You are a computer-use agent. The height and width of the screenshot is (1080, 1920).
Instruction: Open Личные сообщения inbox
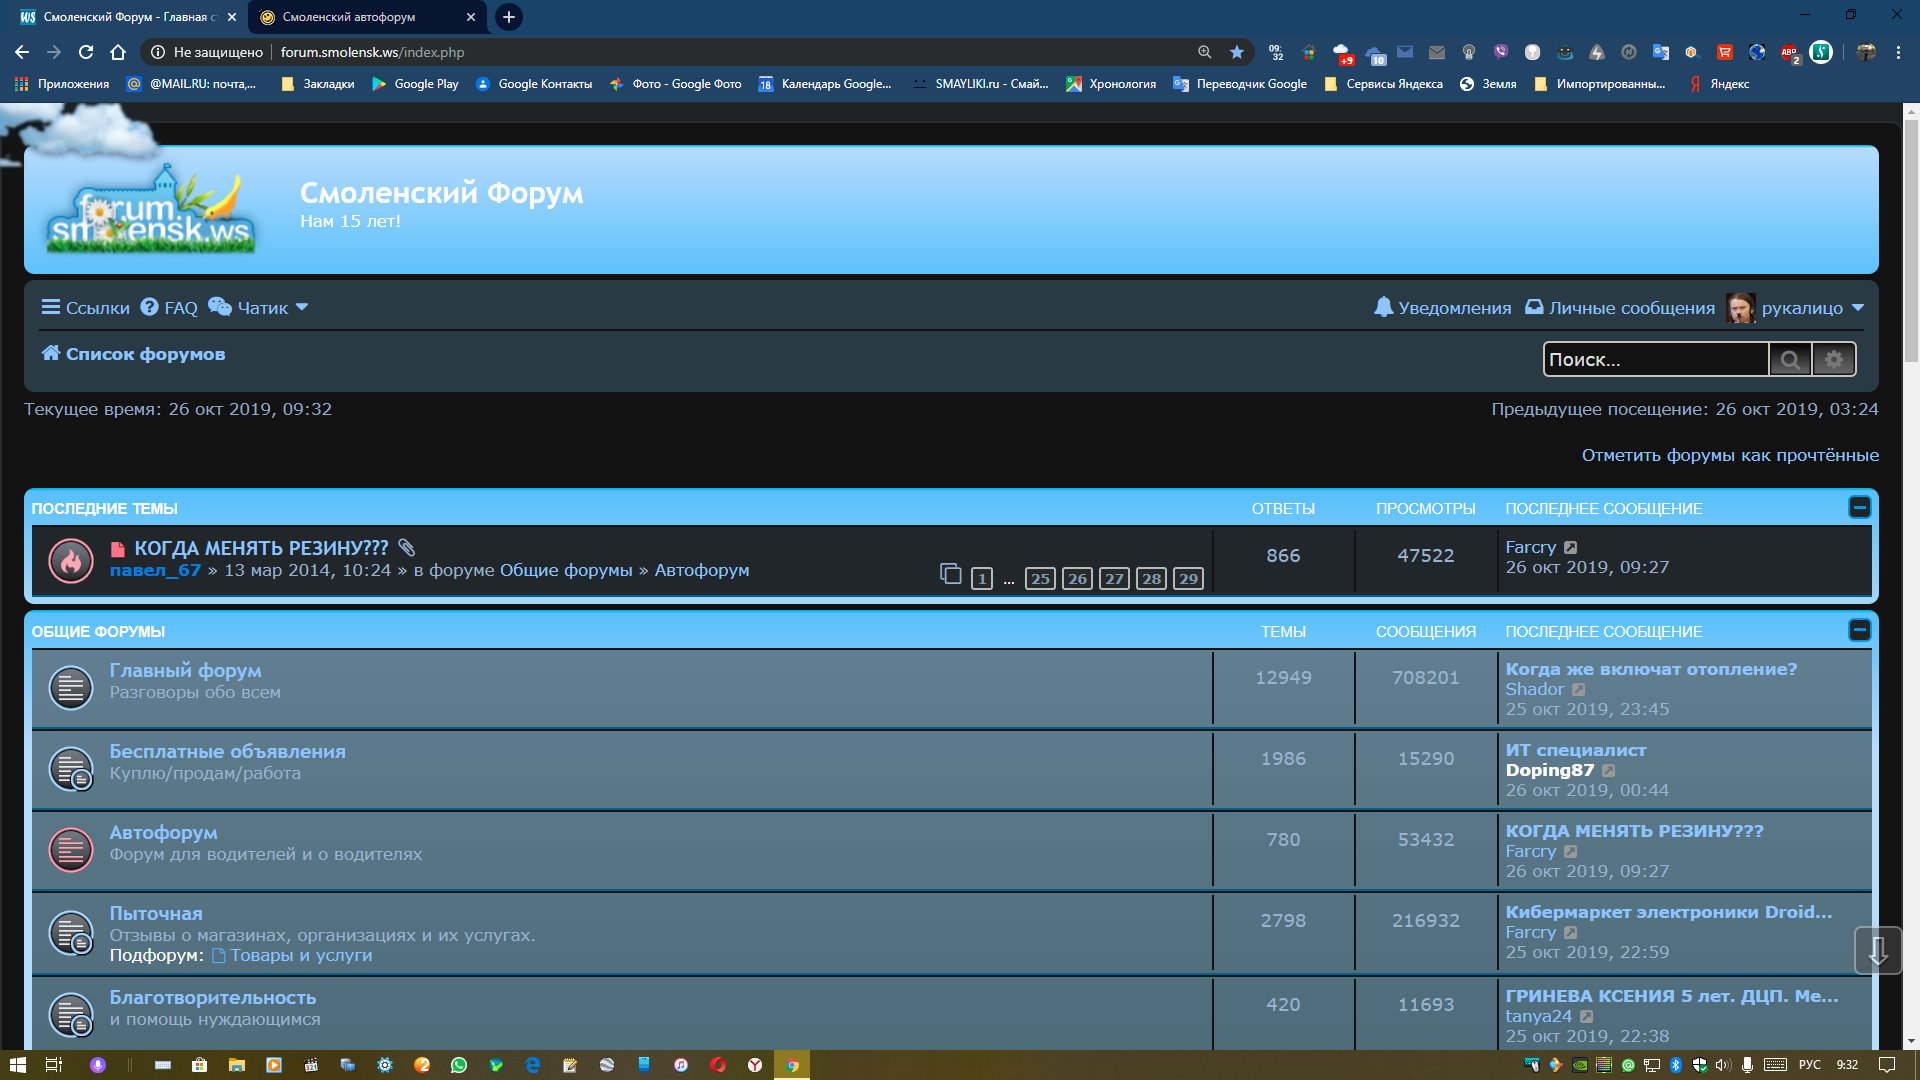(1619, 308)
